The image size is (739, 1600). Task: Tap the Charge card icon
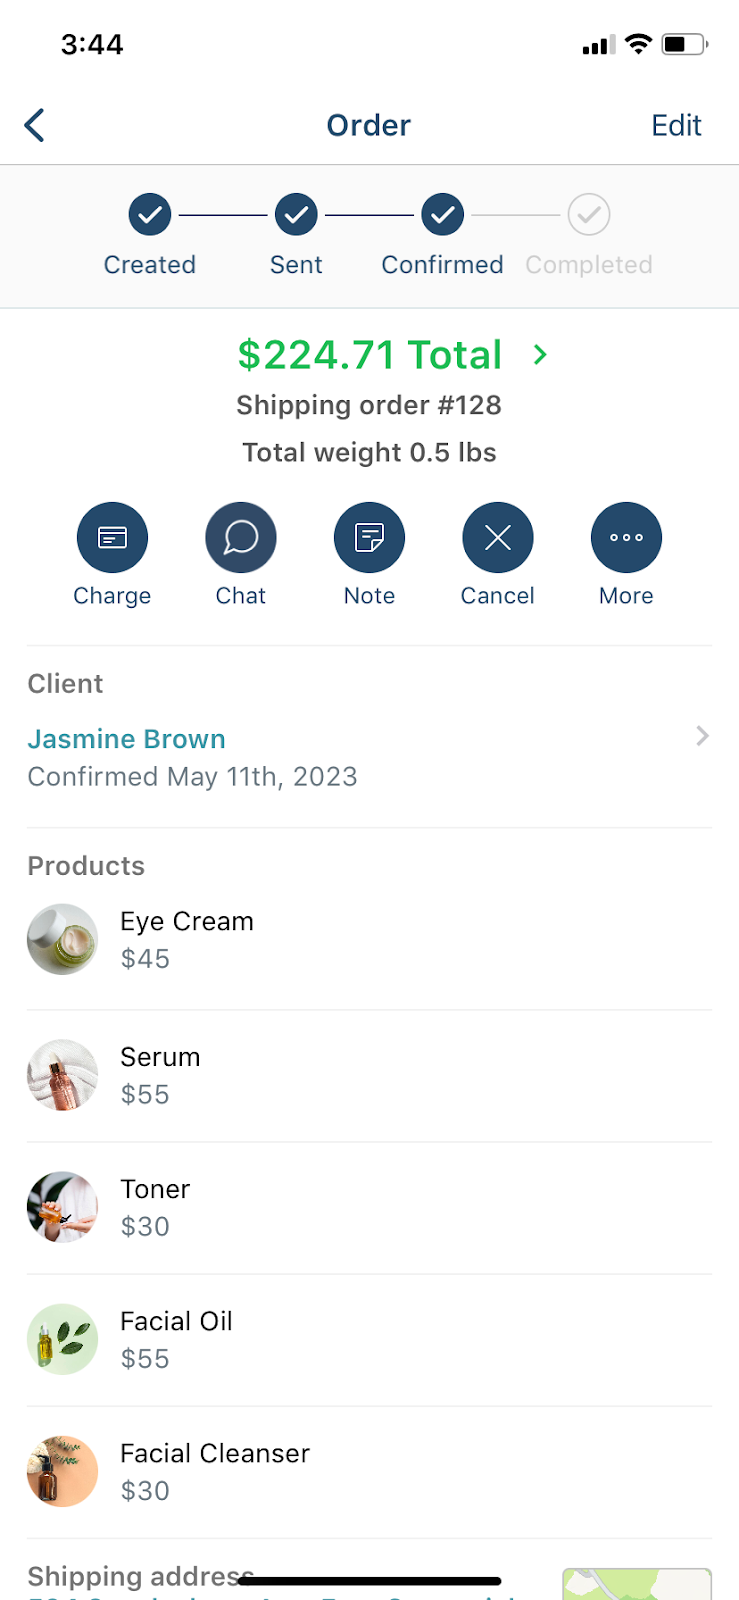click(112, 538)
